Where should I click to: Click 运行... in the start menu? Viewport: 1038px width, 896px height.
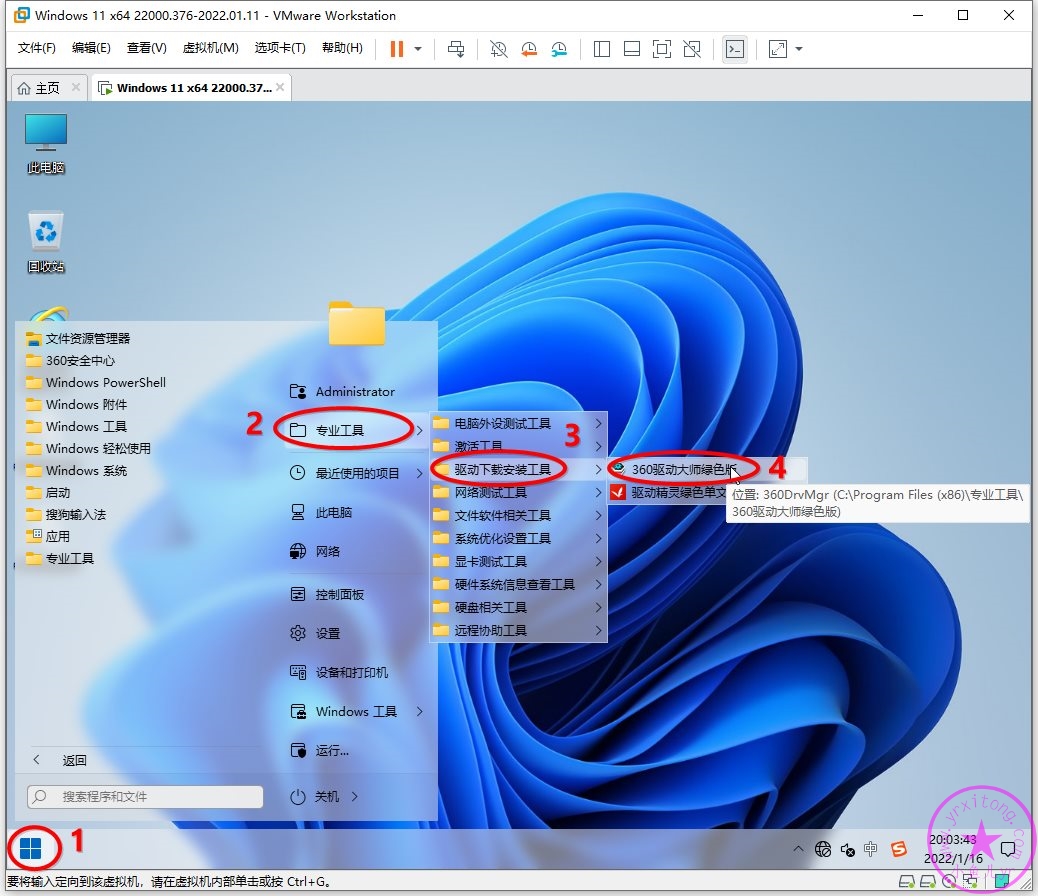pos(320,750)
